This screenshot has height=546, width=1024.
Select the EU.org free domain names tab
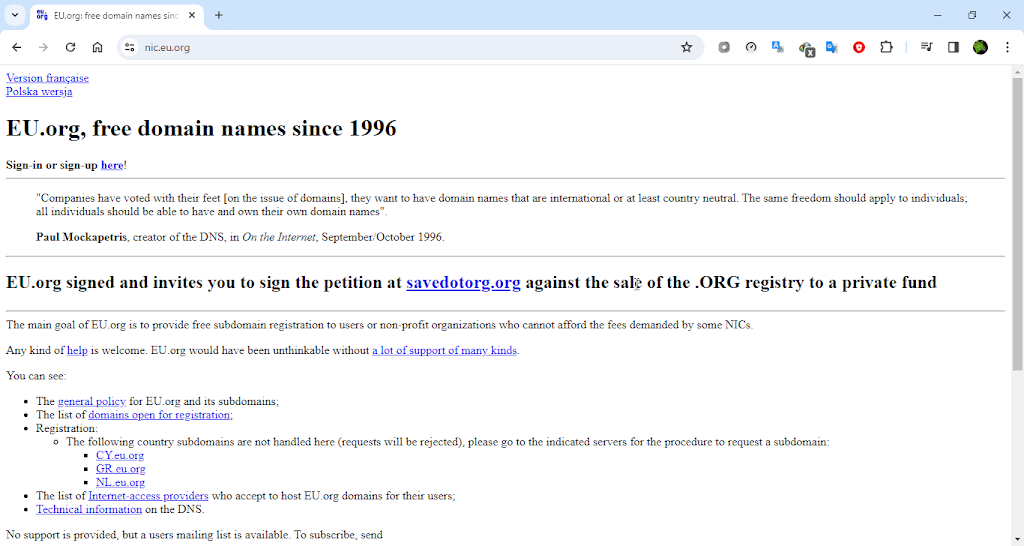point(116,15)
